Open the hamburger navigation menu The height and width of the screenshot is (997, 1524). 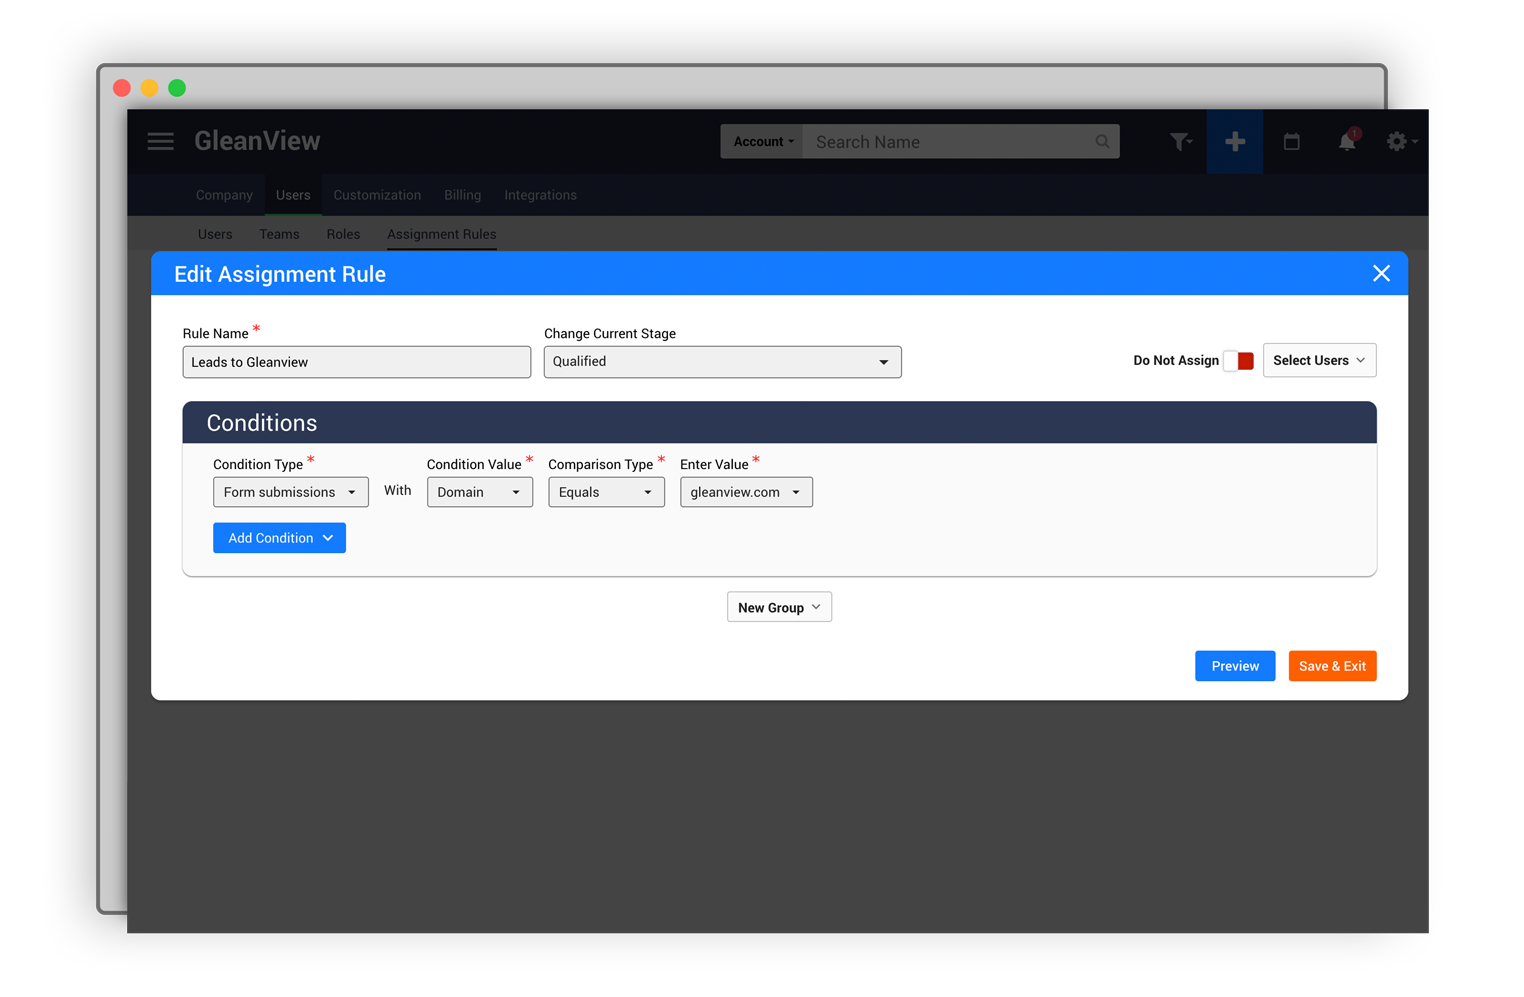(161, 141)
